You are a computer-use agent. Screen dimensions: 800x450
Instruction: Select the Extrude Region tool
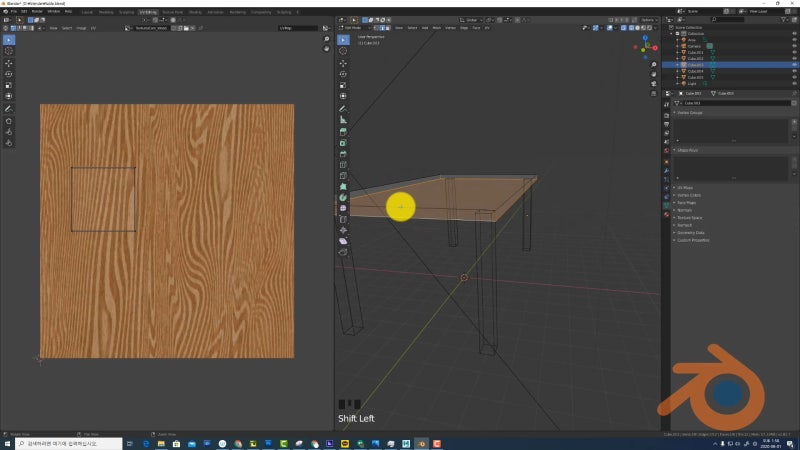click(x=343, y=132)
